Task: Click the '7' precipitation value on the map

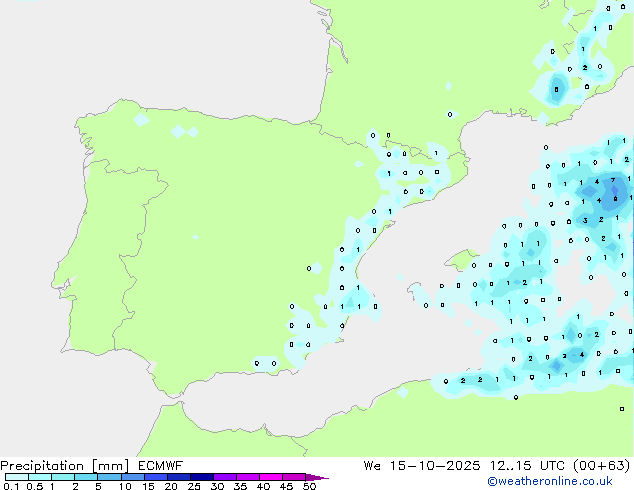Action: click(613, 180)
